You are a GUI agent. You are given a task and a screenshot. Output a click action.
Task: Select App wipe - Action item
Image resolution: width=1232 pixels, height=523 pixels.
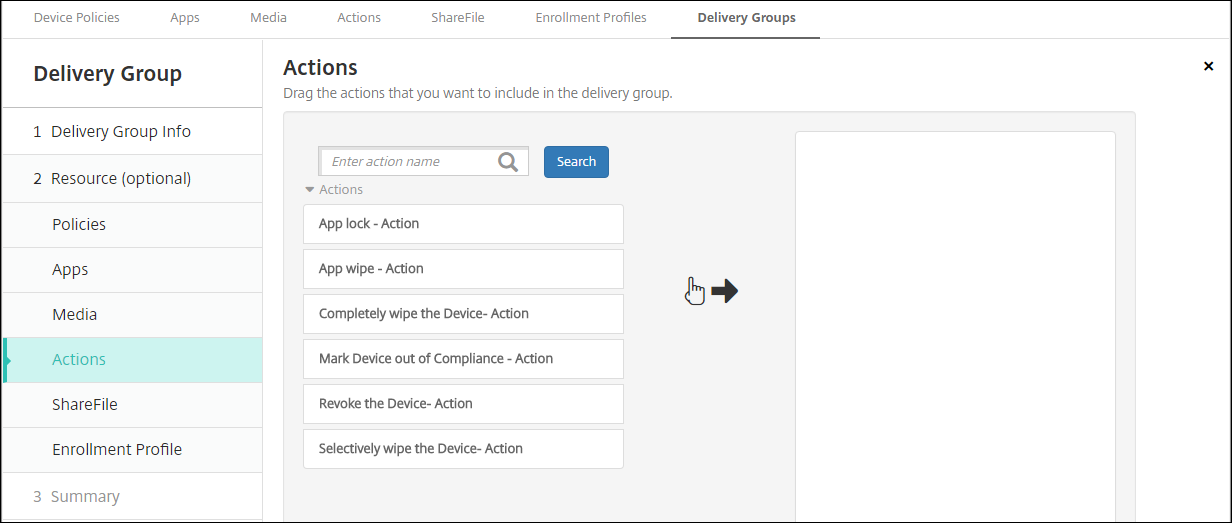463,269
